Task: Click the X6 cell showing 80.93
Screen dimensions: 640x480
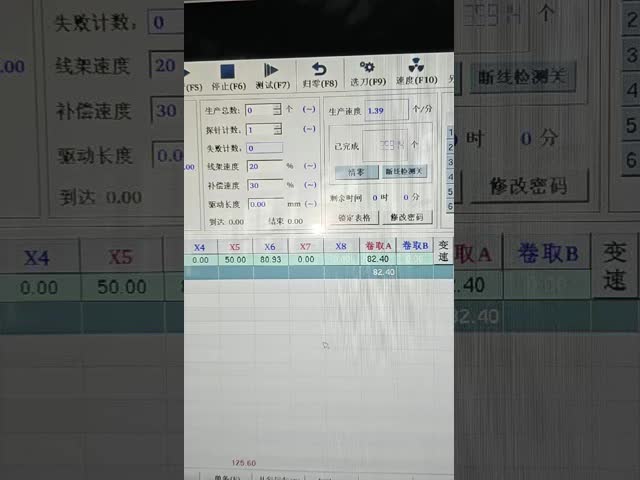Action: click(x=270, y=260)
